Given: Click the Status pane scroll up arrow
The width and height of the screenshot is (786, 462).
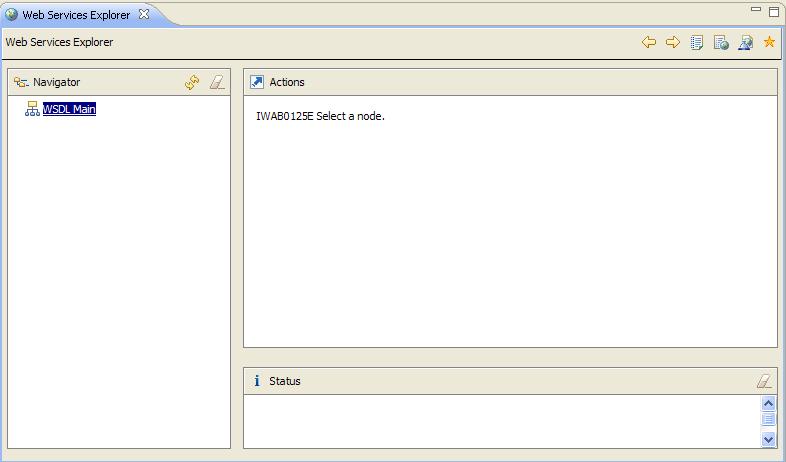Looking at the screenshot, I should (768, 403).
